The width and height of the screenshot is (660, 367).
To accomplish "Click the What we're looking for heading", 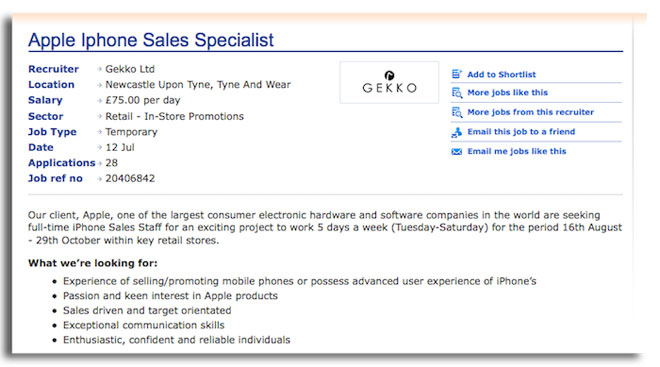I will [93, 263].
